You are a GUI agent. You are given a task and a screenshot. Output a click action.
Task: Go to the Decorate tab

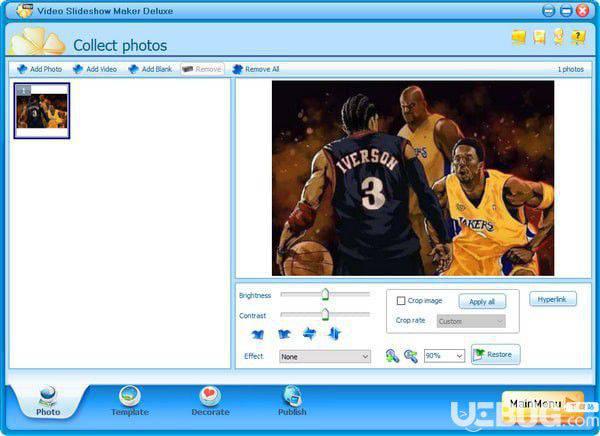pyautogui.click(x=210, y=401)
